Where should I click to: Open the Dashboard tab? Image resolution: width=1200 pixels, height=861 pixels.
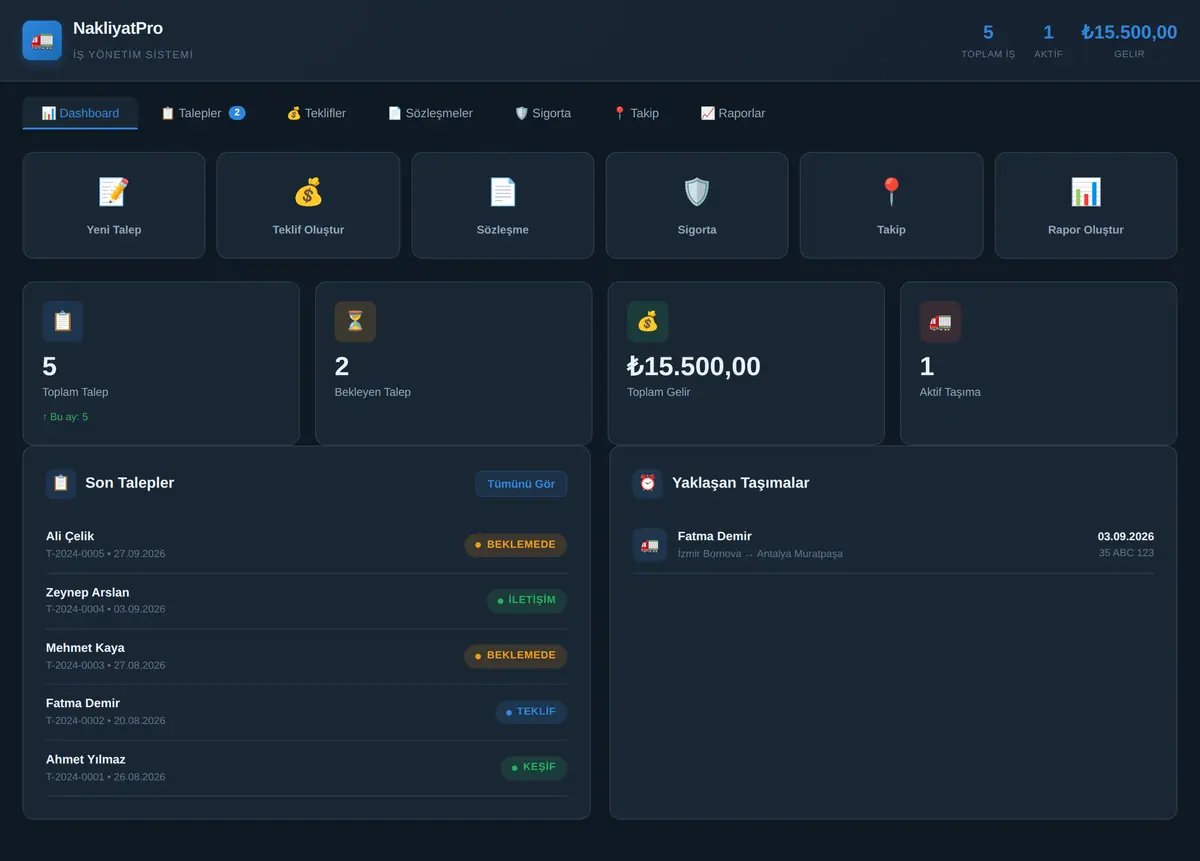tap(80, 113)
